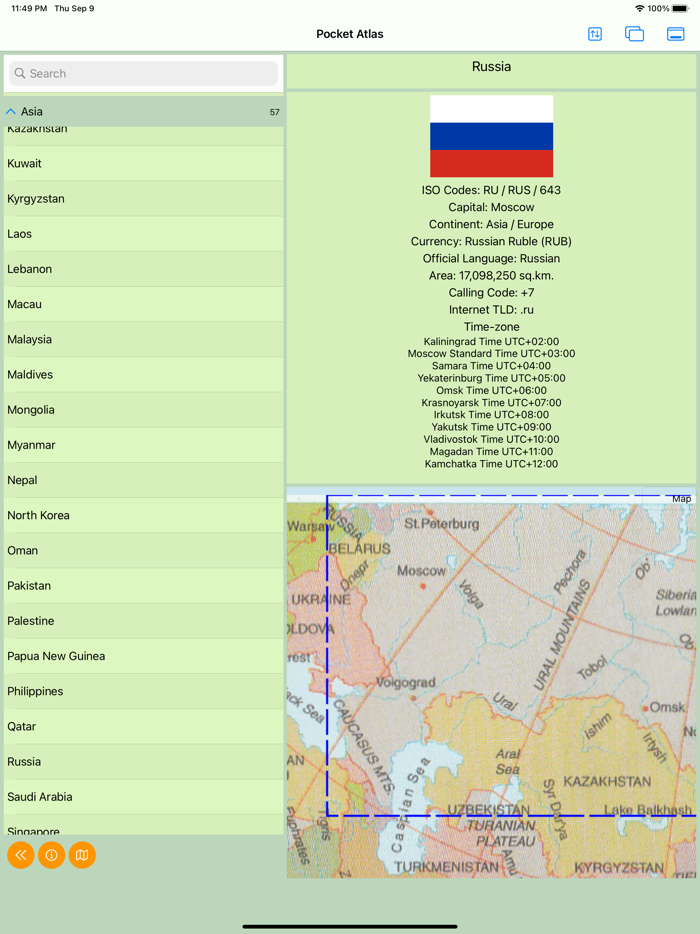This screenshot has height=934, width=700.
Task: Tap the battery status icon
Action: click(680, 8)
